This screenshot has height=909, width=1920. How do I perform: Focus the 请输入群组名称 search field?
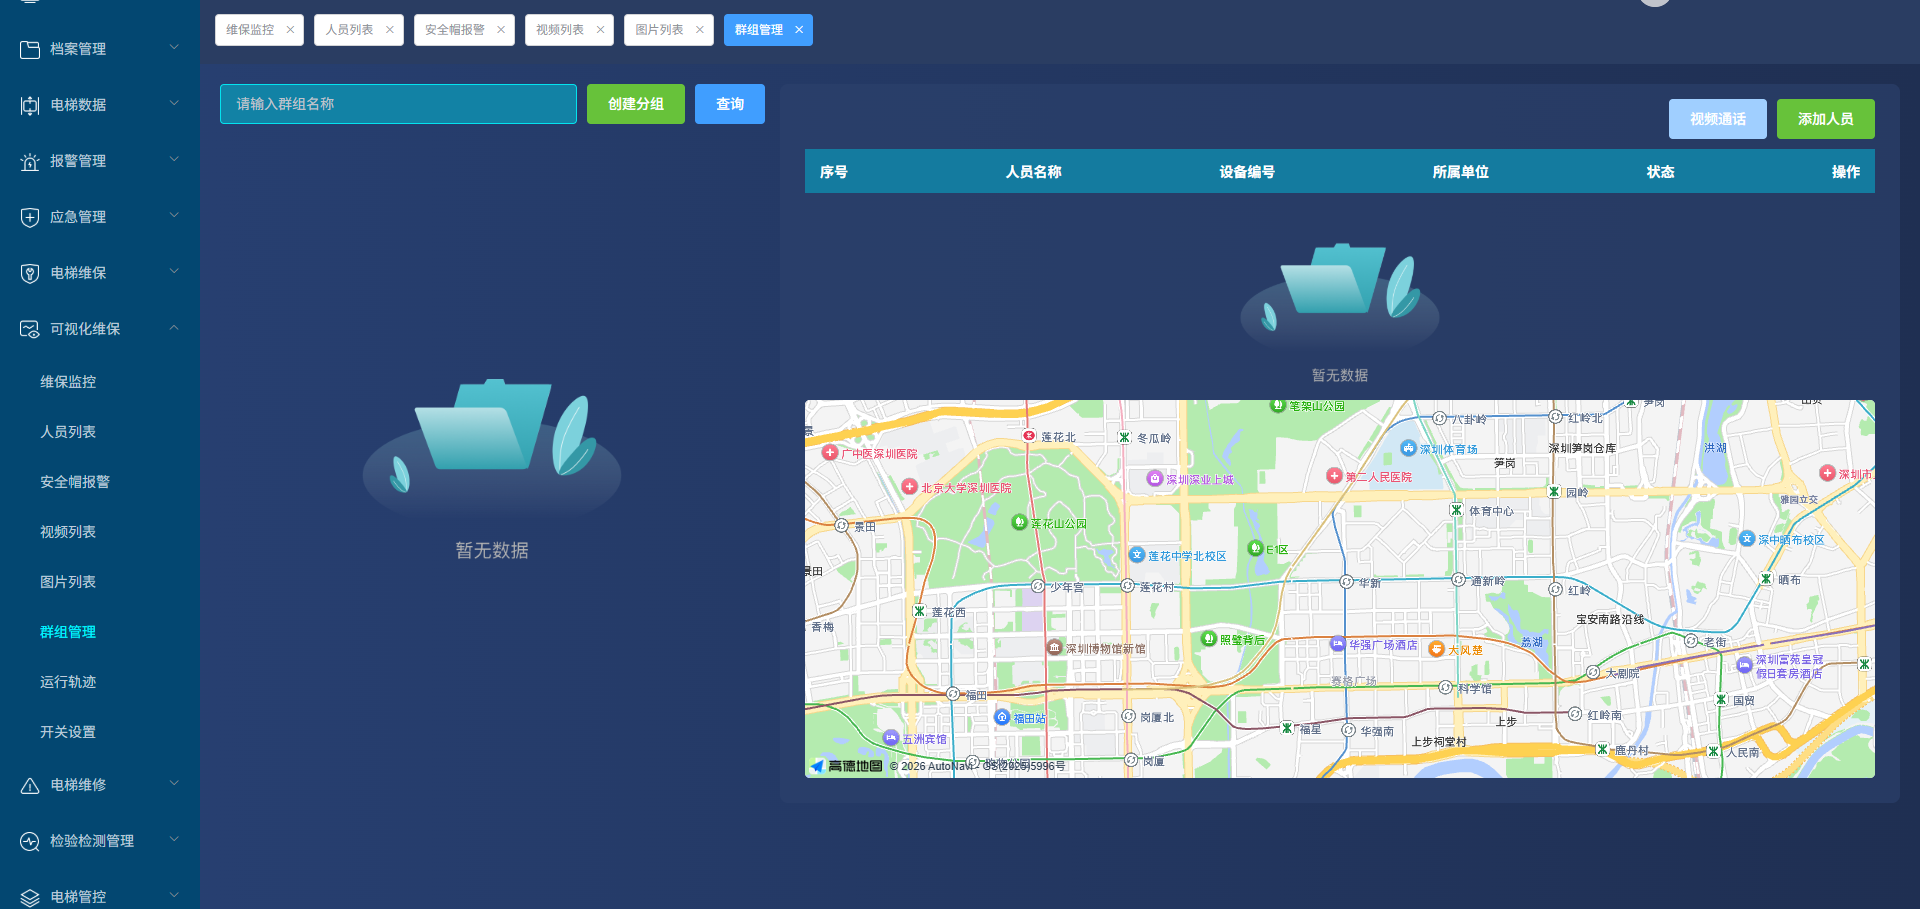pos(398,104)
